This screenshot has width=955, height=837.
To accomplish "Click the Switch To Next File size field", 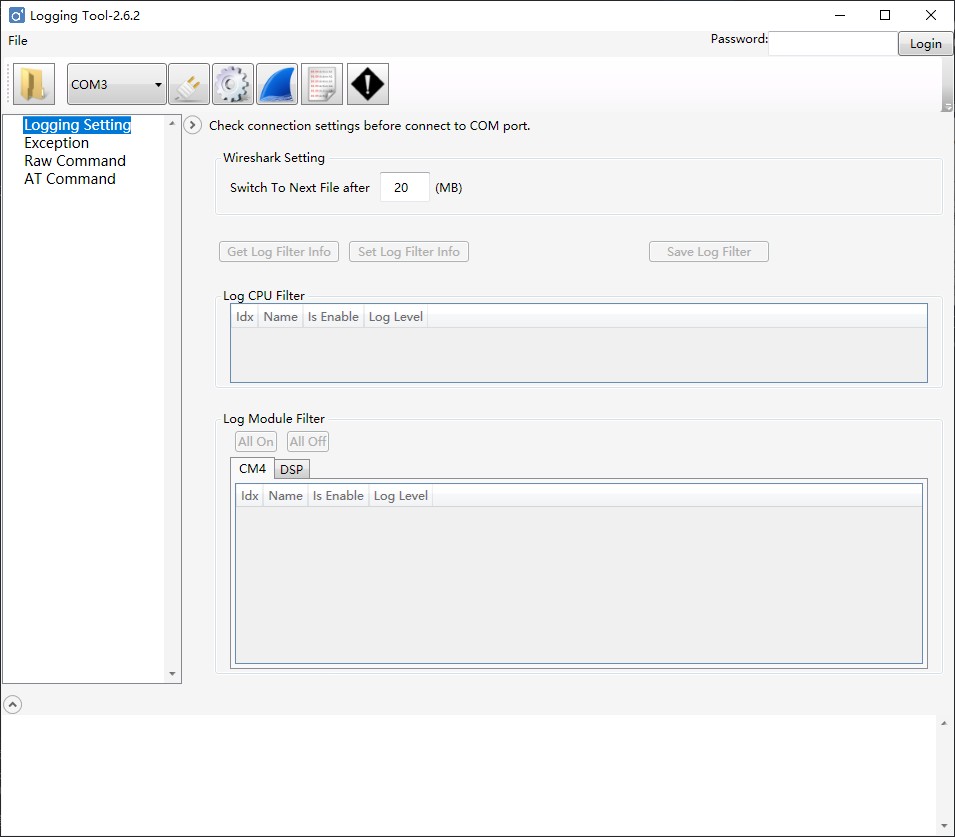I will click(404, 187).
